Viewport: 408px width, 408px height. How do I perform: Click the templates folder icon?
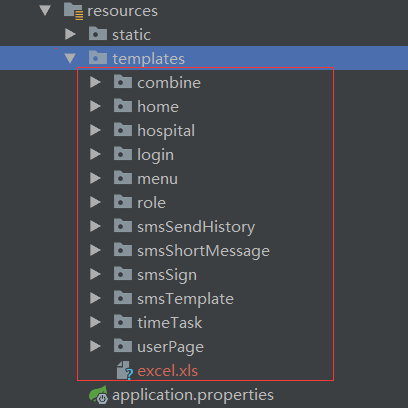98,58
